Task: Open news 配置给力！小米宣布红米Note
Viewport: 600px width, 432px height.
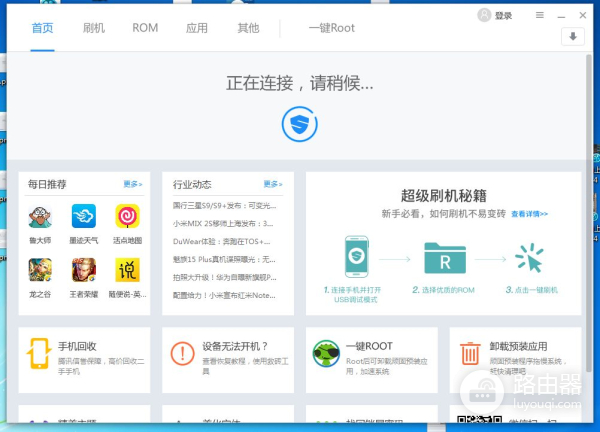Action: 224,295
